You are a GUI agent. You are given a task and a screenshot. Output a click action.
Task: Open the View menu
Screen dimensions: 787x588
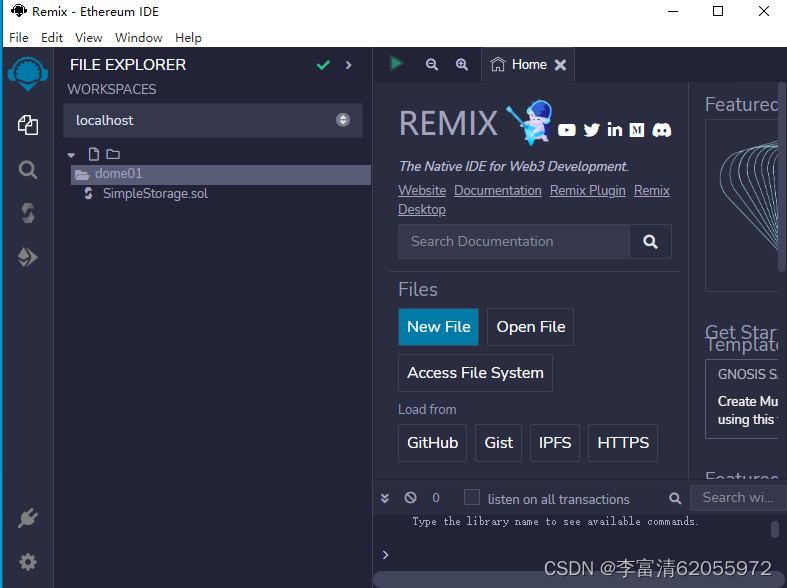(88, 38)
